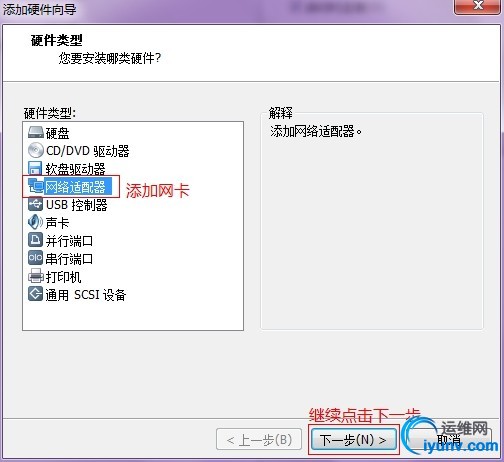This screenshot has height=462, width=504.
Task: Select the hard disk (硬盘) icon
Action: click(36, 132)
